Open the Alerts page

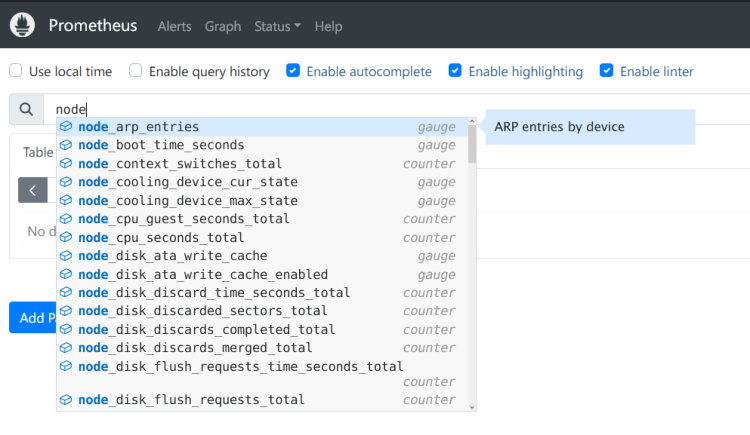click(x=174, y=26)
